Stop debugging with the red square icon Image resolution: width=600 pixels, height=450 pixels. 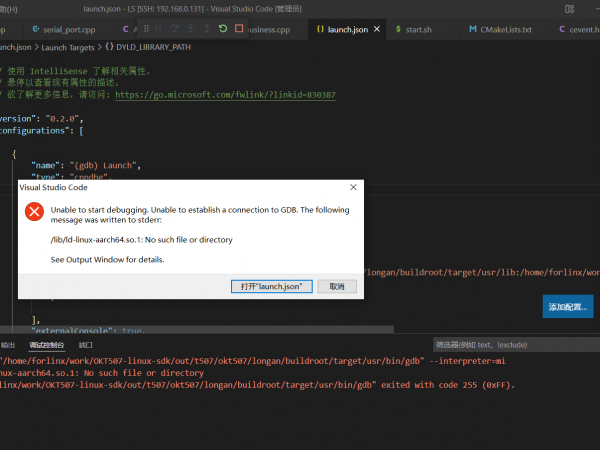pos(239,29)
